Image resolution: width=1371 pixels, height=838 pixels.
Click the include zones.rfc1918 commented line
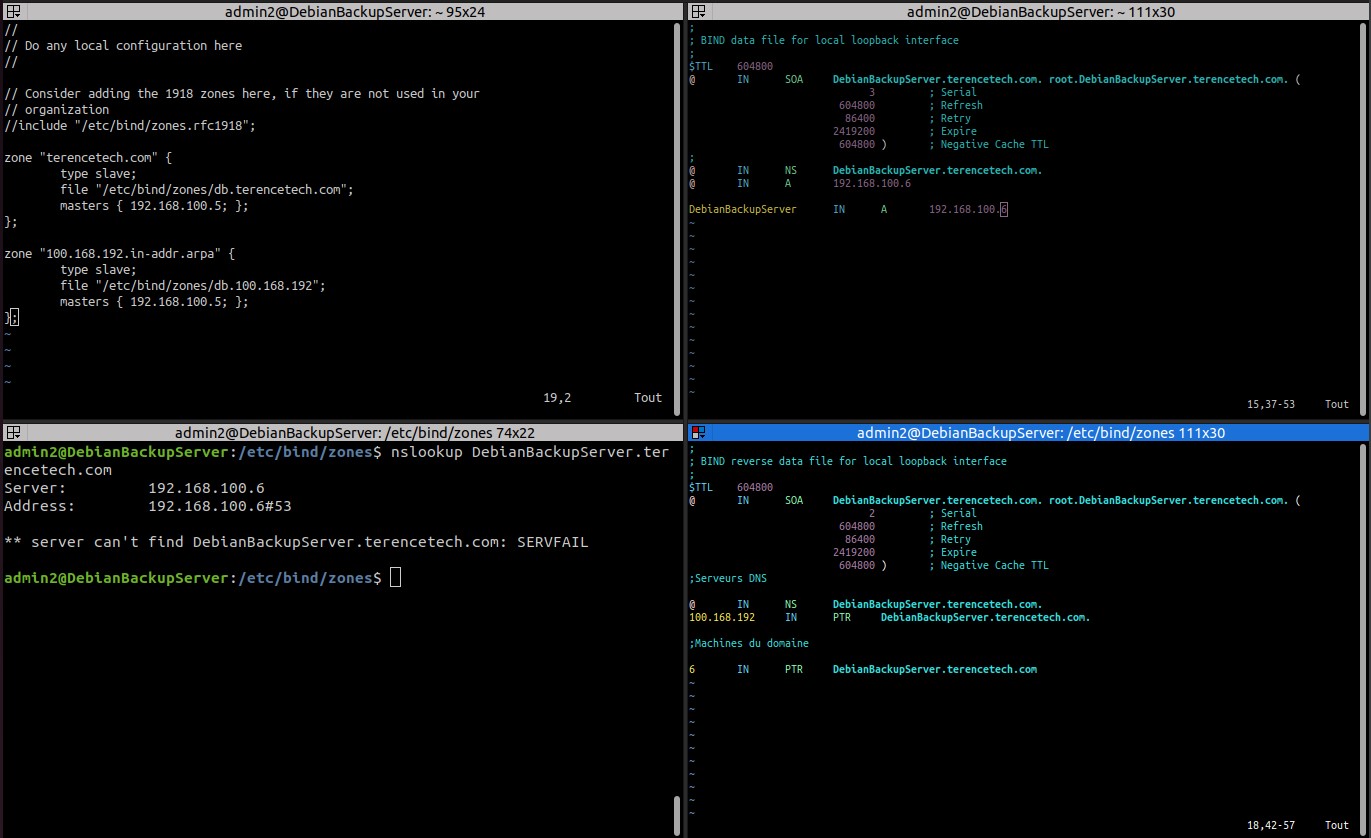[130, 125]
